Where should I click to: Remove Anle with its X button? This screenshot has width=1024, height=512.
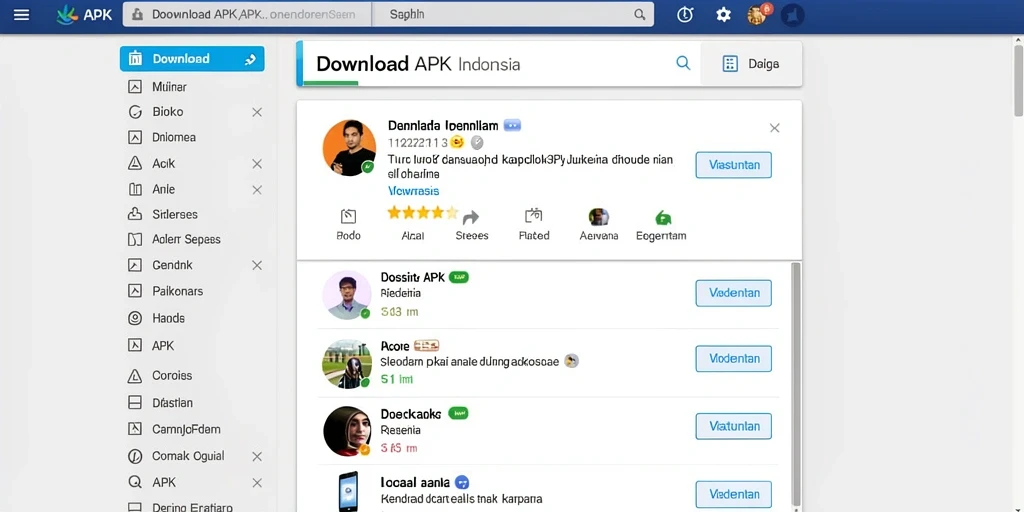click(257, 190)
